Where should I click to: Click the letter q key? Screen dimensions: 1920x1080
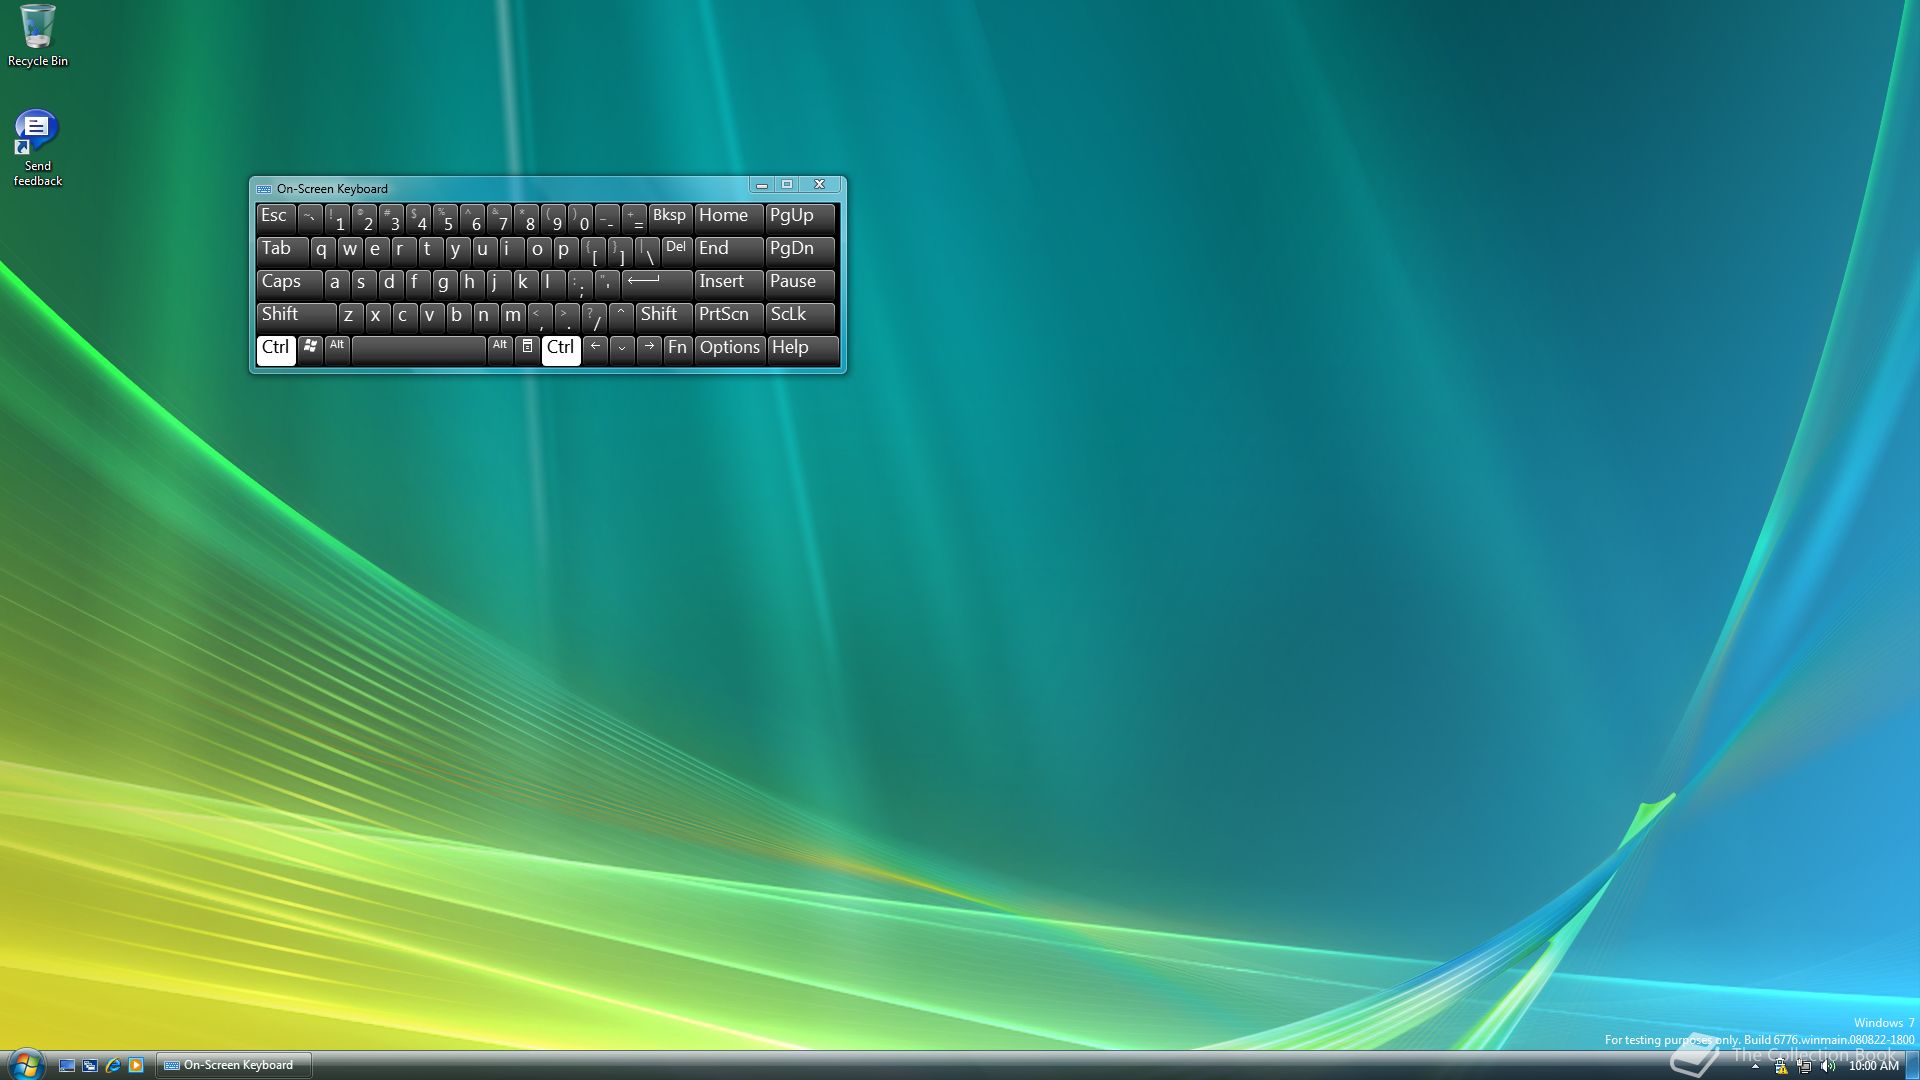[322, 251]
